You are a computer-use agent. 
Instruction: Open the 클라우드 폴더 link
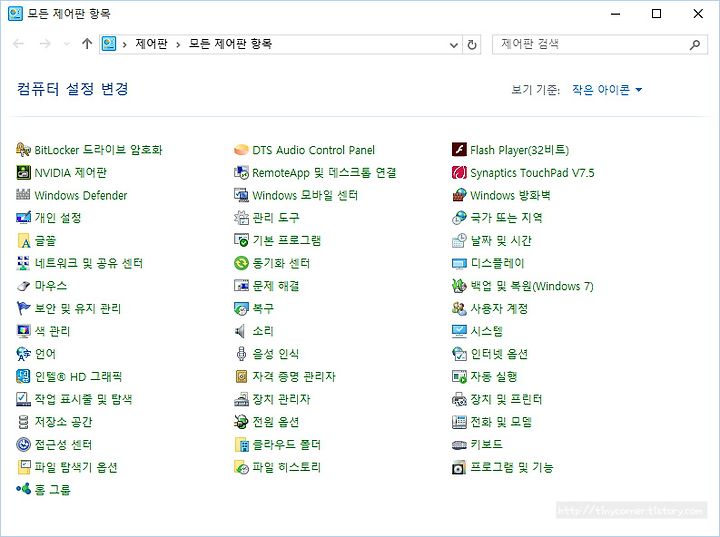coord(287,445)
